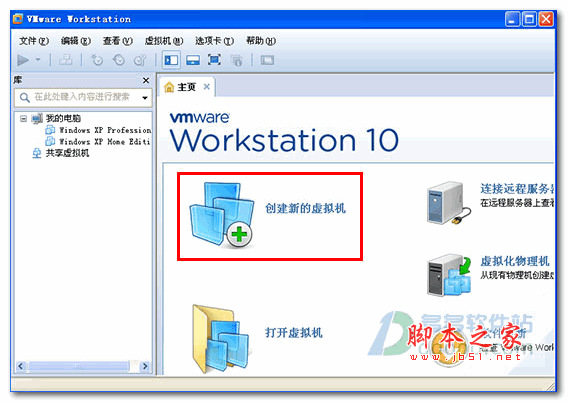
Task: Open the 查看 menu
Action: 118,41
